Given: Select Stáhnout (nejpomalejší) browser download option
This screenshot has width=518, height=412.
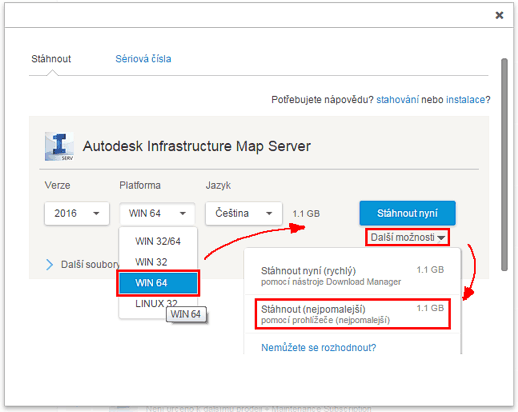Looking at the screenshot, I should (x=353, y=314).
